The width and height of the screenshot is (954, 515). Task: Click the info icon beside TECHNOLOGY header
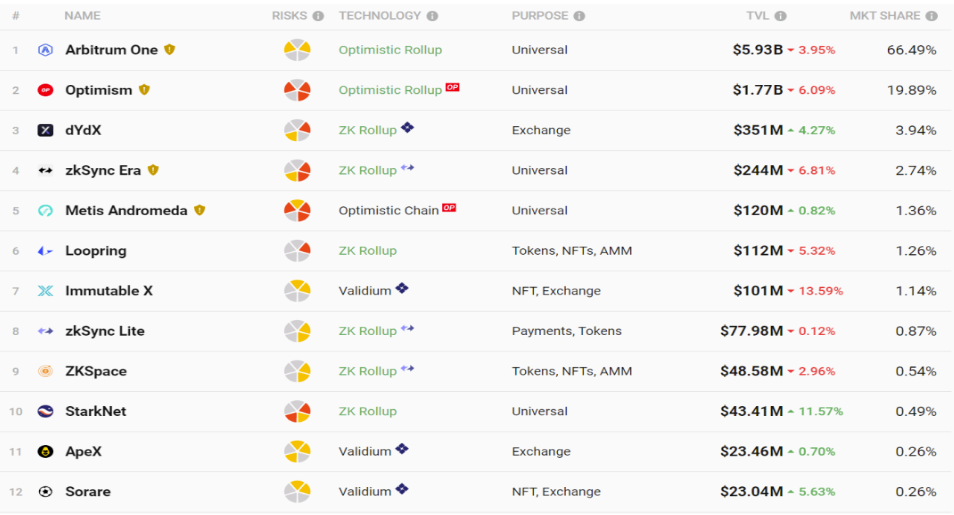point(432,16)
